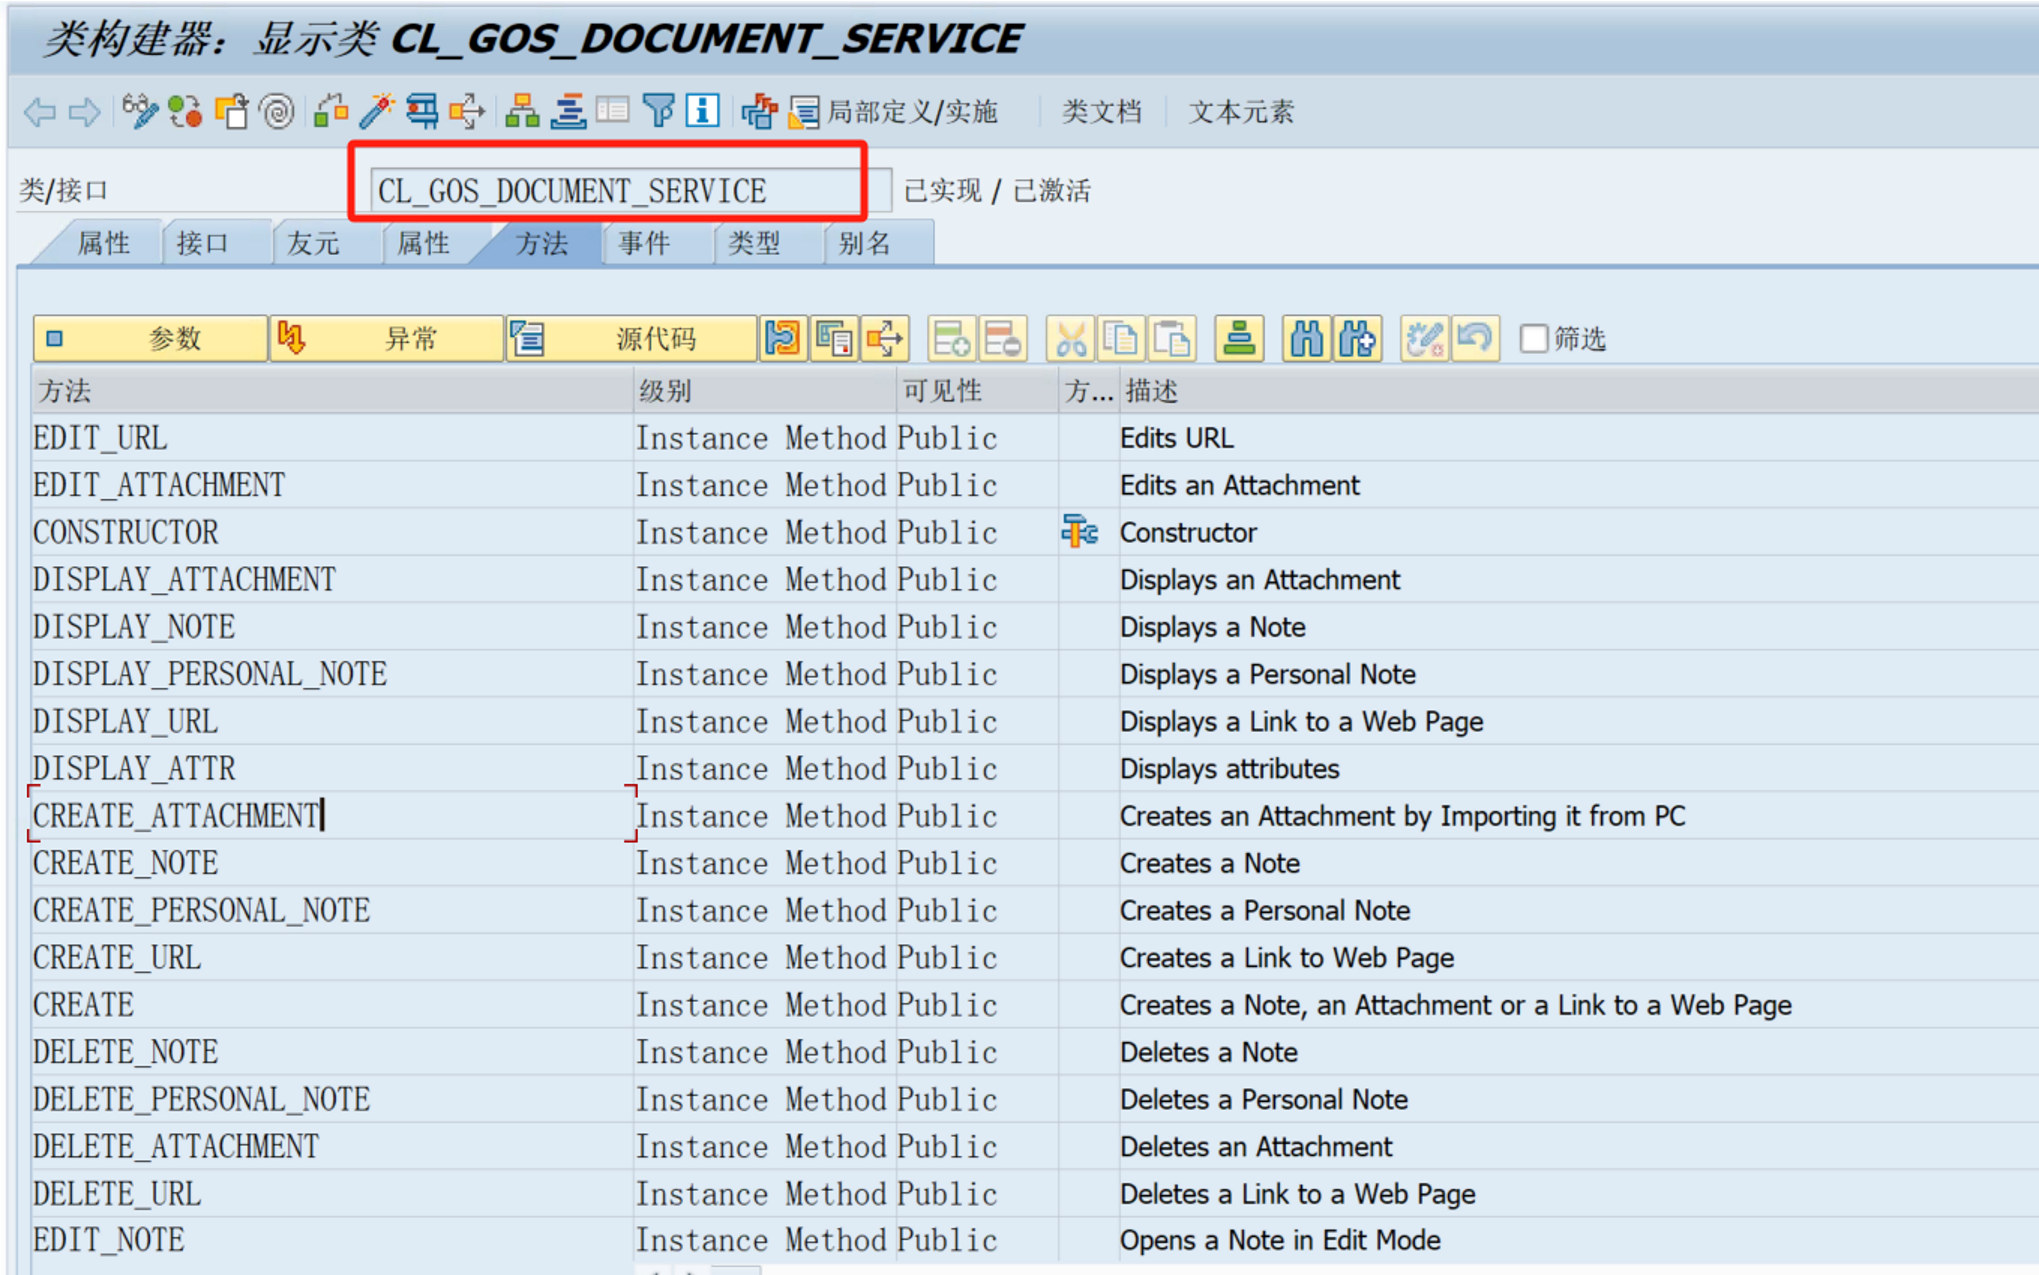Enable the 筛选 filter checkbox
Viewport: 2039px width, 1275px height.
click(x=1533, y=339)
